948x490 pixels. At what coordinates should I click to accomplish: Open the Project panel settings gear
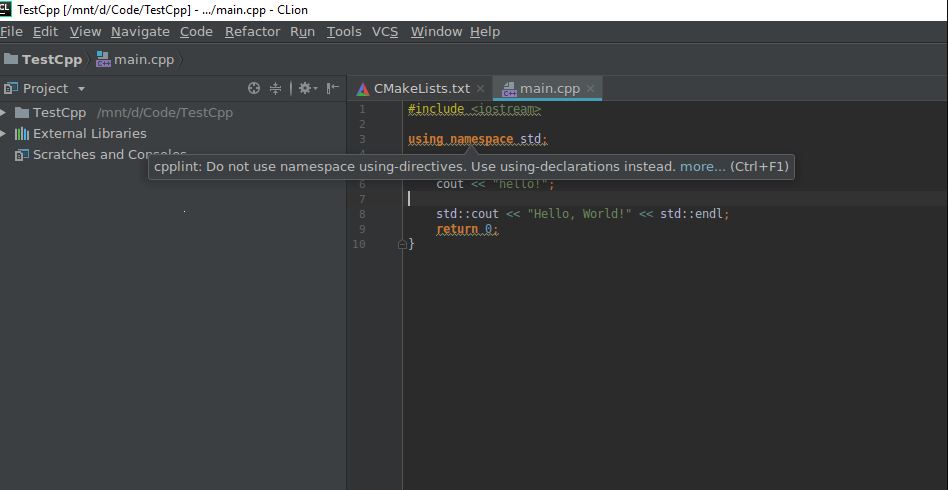[307, 88]
